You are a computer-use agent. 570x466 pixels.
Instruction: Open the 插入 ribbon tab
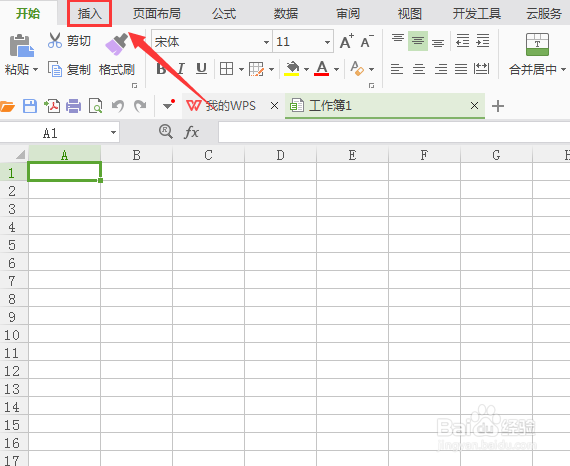pyautogui.click(x=89, y=13)
